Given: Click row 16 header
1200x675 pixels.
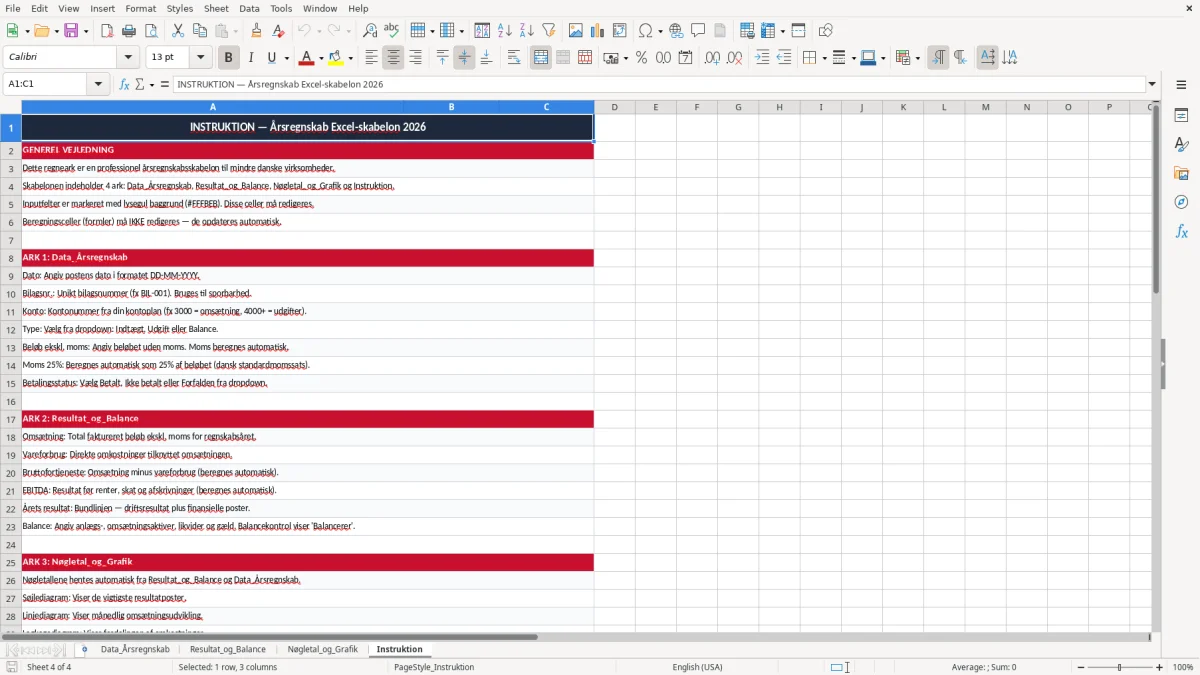Looking at the screenshot, I should point(11,400).
